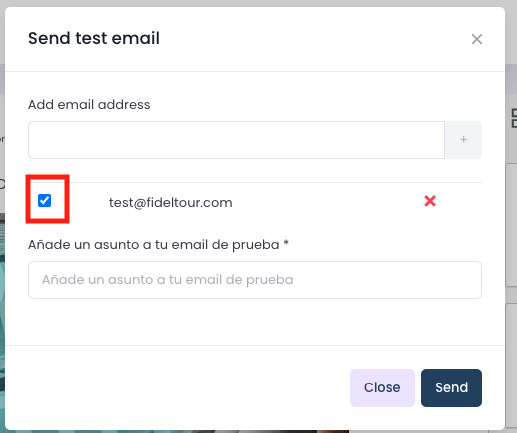This screenshot has width=517, height=433.
Task: Click the Send test email heading
Action: pos(94,38)
